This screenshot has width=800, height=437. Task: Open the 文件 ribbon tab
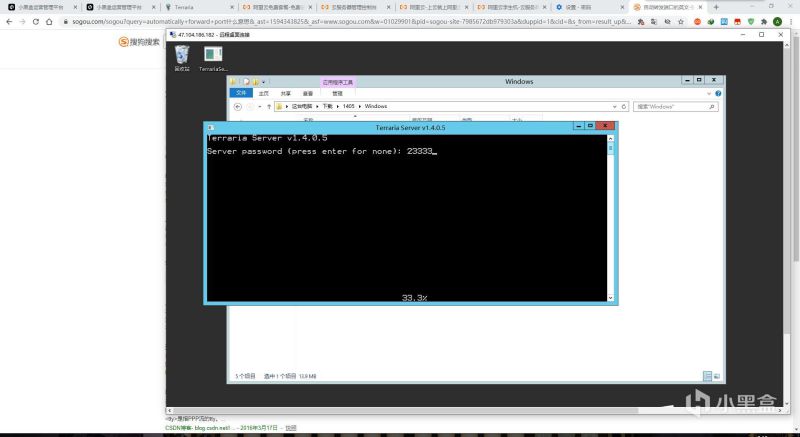(x=241, y=93)
